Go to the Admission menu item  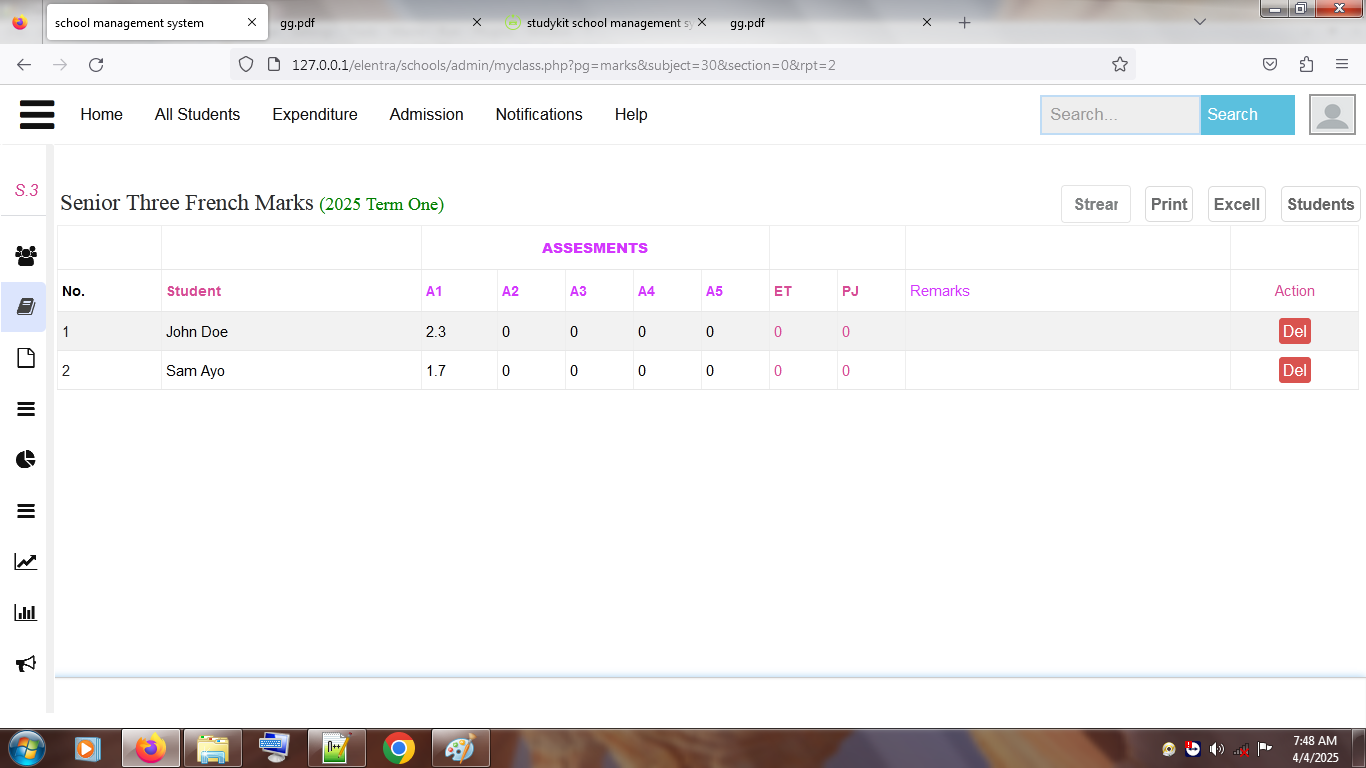(x=426, y=114)
